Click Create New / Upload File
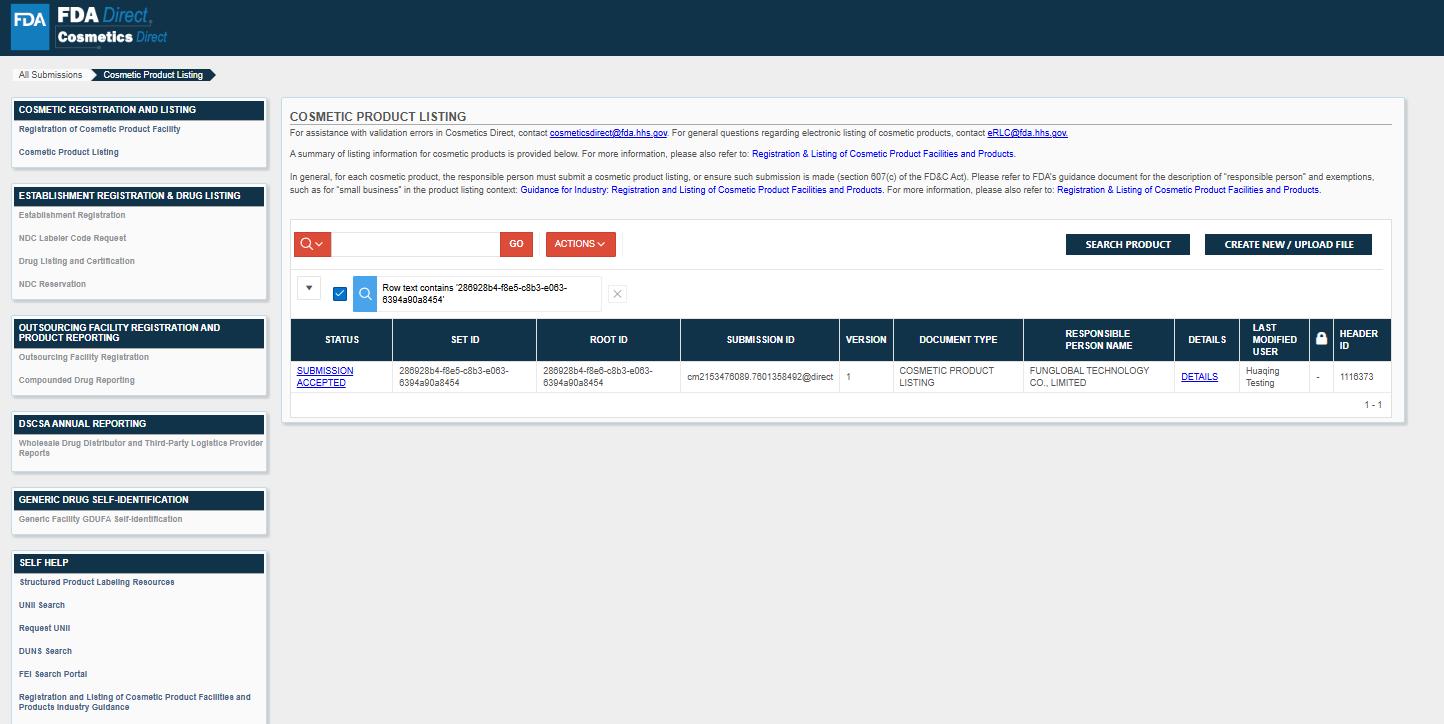 tap(1288, 244)
